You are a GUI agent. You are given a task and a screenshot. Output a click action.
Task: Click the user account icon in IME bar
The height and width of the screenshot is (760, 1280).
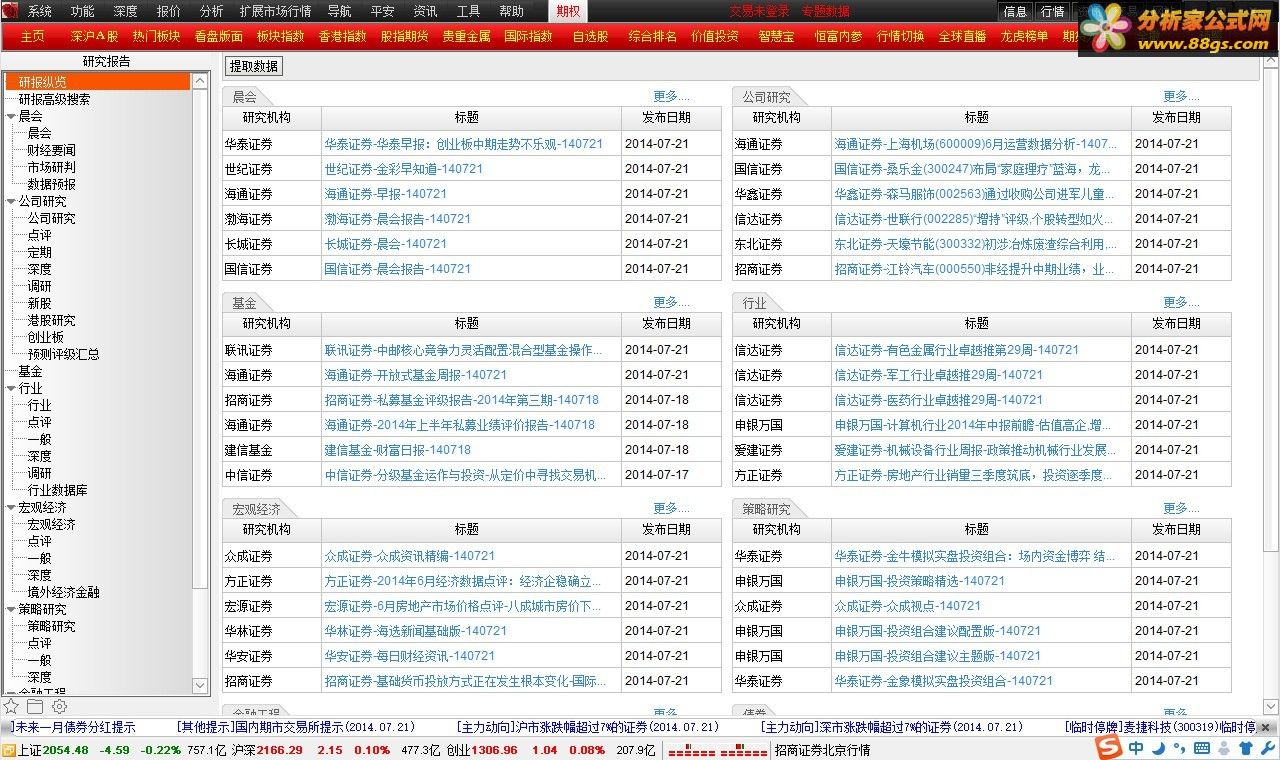click(x=1225, y=748)
